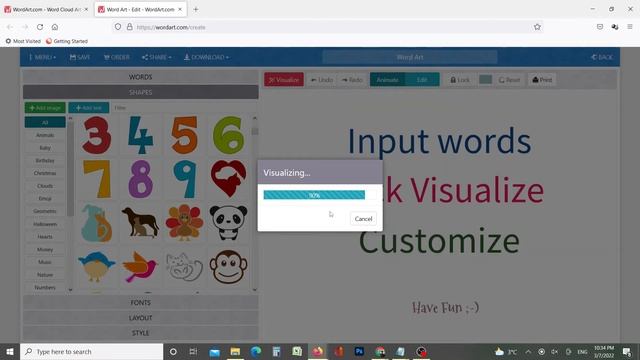Open the SHARE dropdown
640x360 pixels.
pos(157,57)
